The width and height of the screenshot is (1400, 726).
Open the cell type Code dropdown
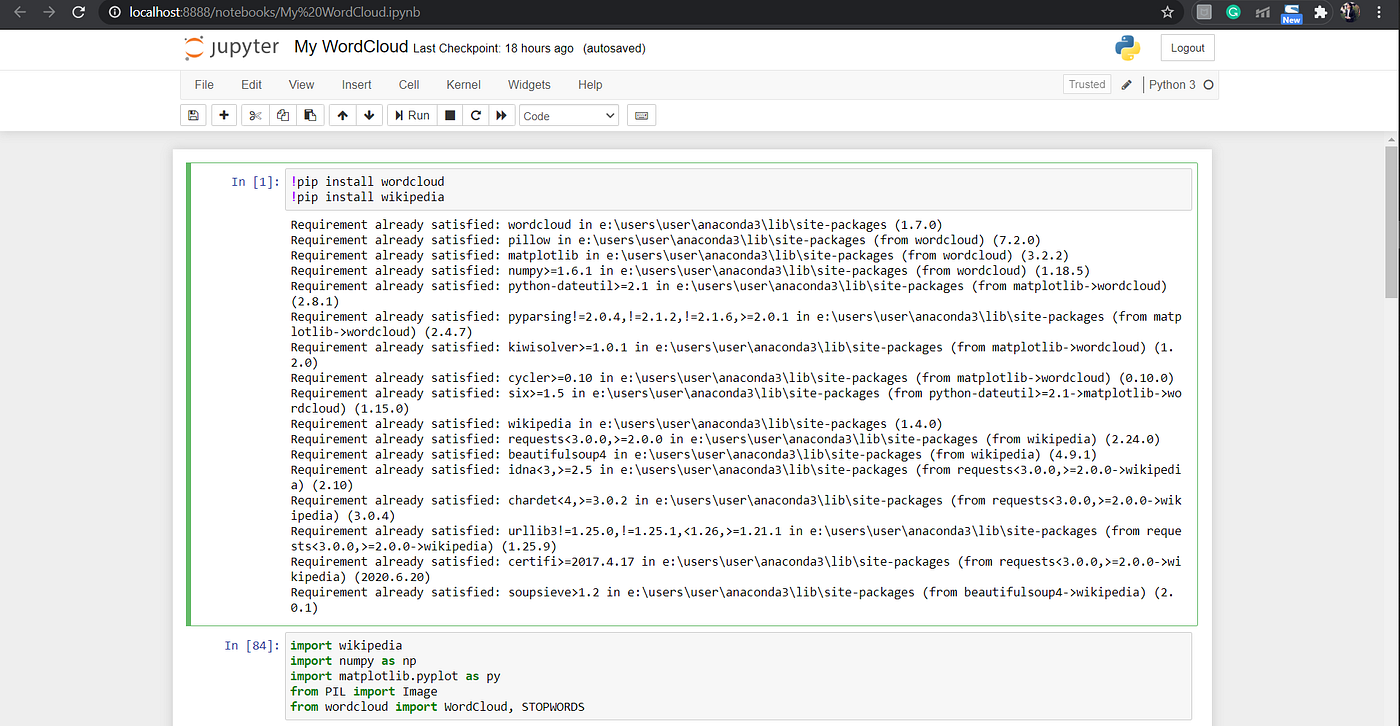coord(569,115)
